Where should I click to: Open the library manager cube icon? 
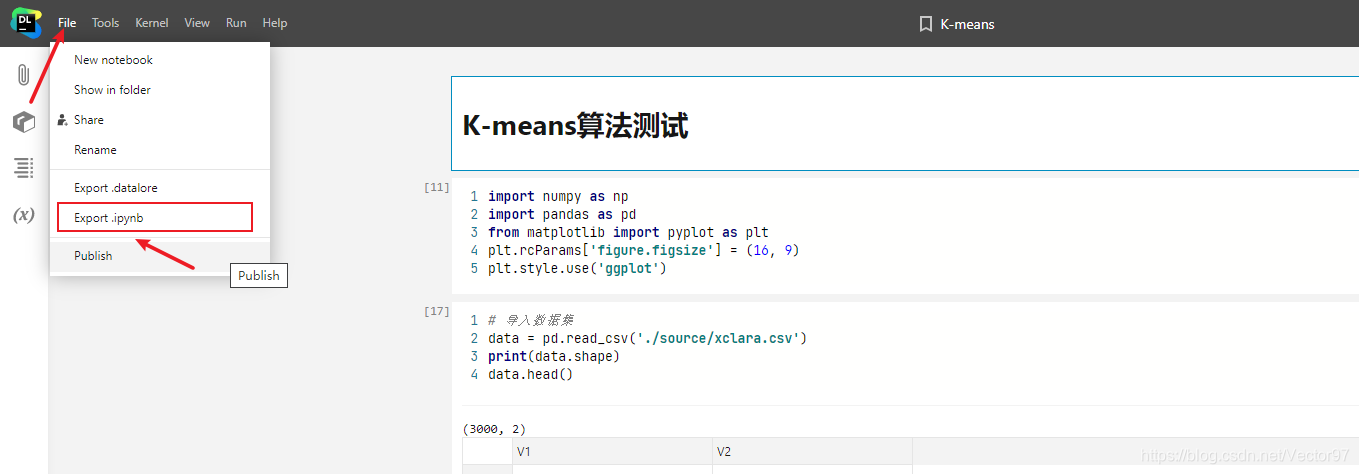pos(23,122)
